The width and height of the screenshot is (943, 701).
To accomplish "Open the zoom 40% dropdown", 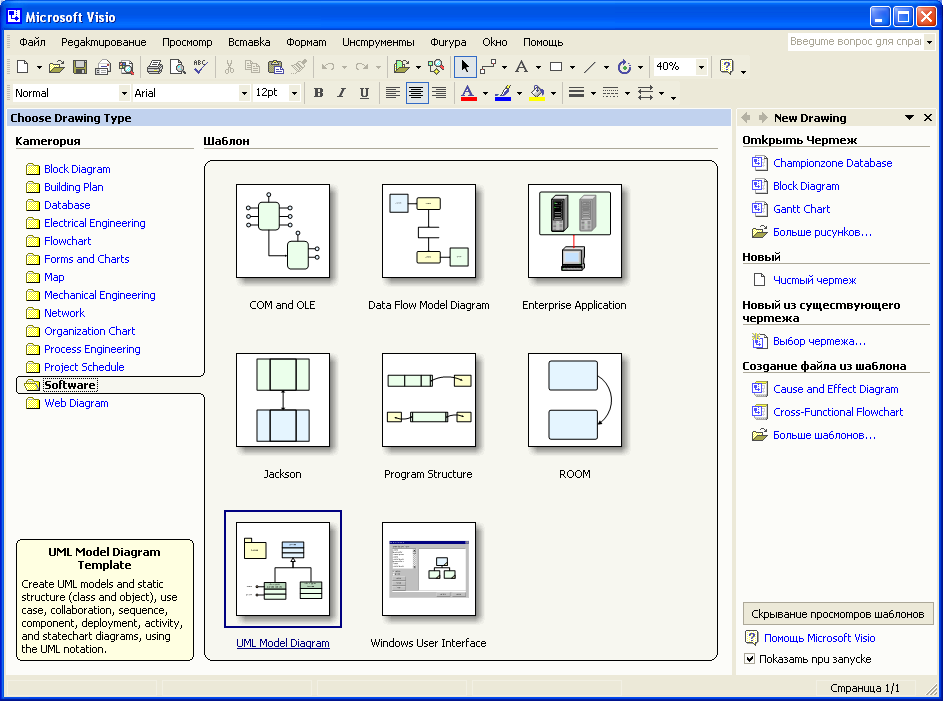I will click(x=701, y=67).
